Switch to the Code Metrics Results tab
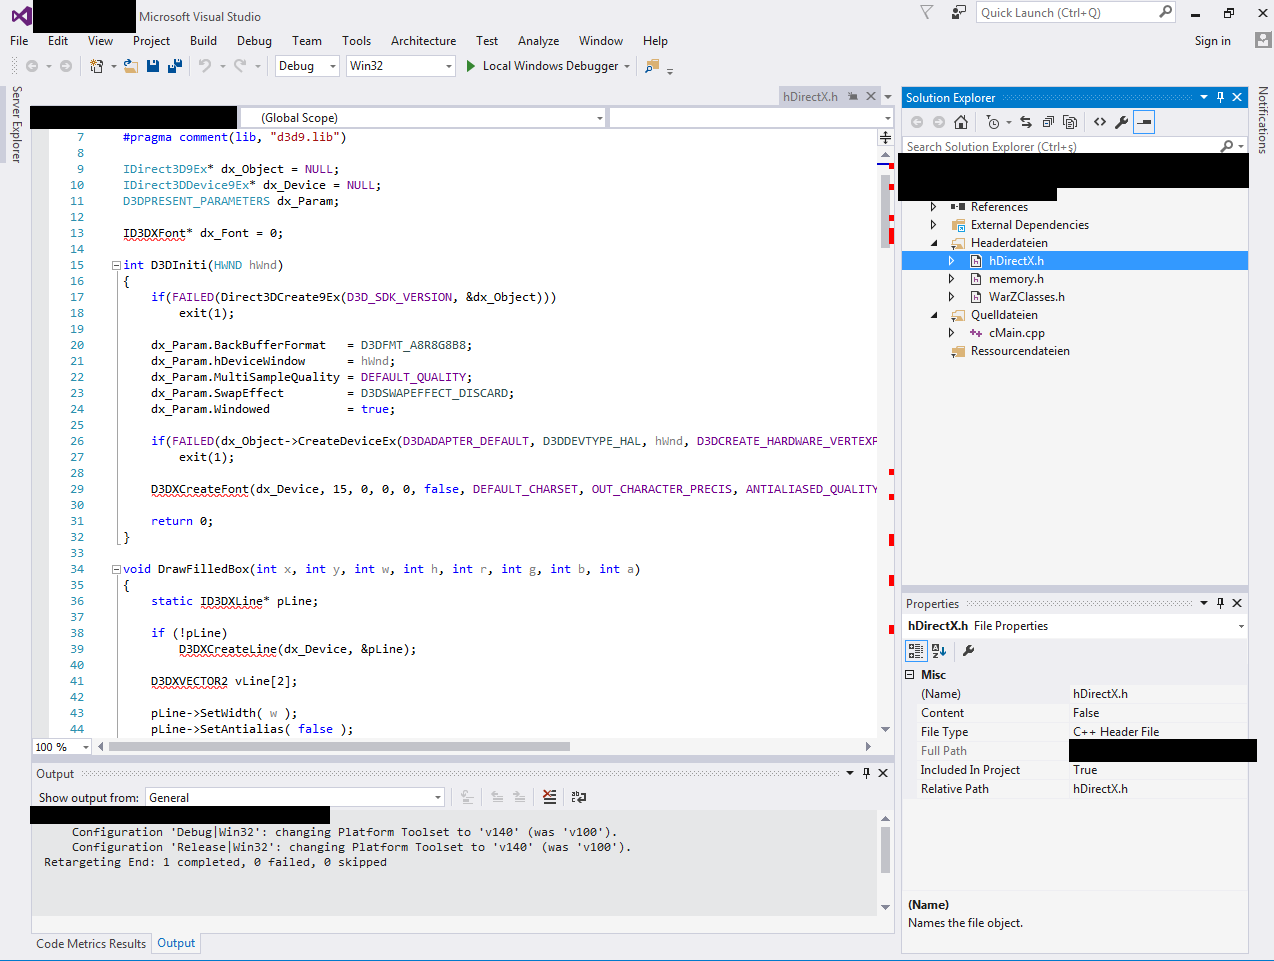The height and width of the screenshot is (961, 1274). [91, 943]
